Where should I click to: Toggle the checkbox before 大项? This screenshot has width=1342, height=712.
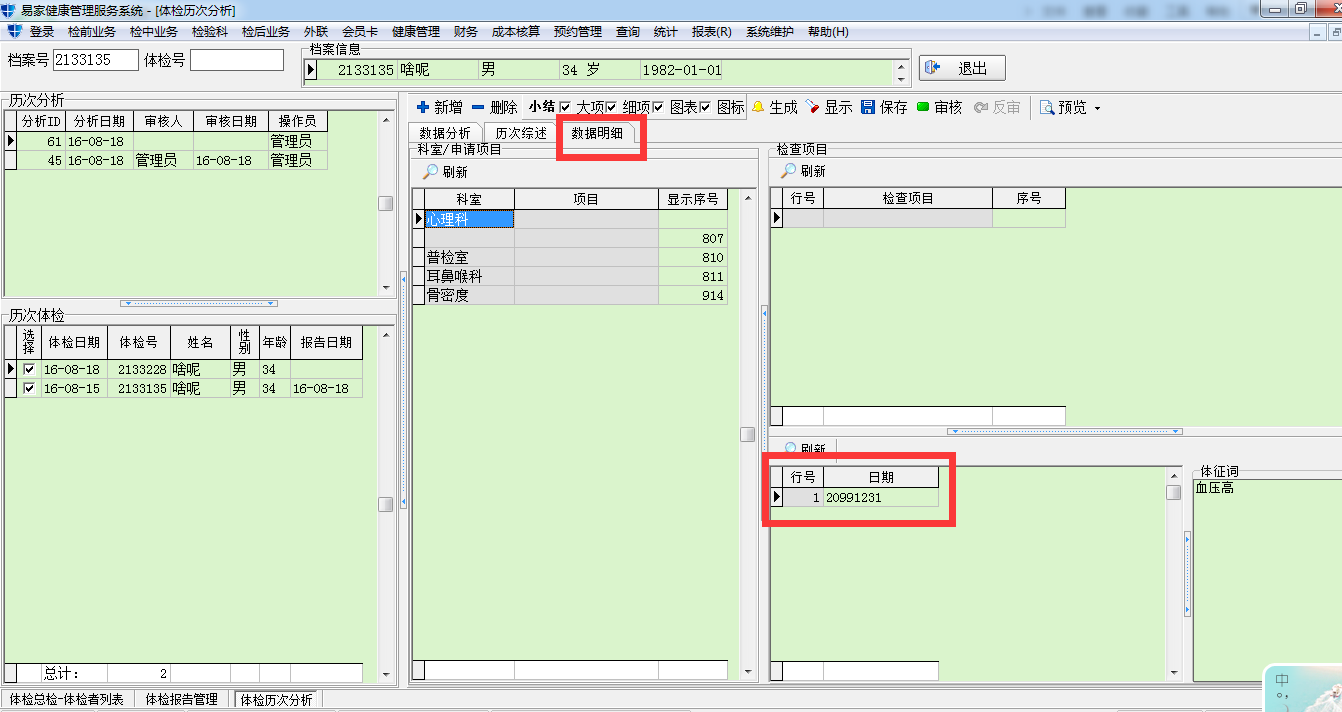[x=565, y=107]
